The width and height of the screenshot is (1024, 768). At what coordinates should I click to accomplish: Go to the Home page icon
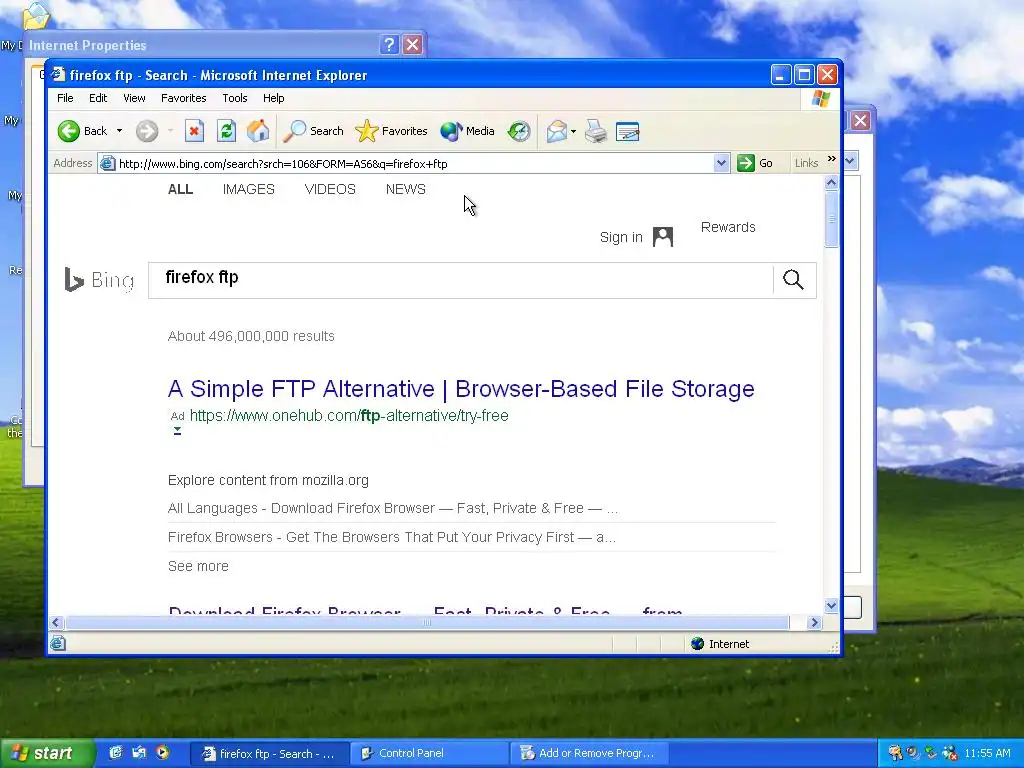coord(258,131)
